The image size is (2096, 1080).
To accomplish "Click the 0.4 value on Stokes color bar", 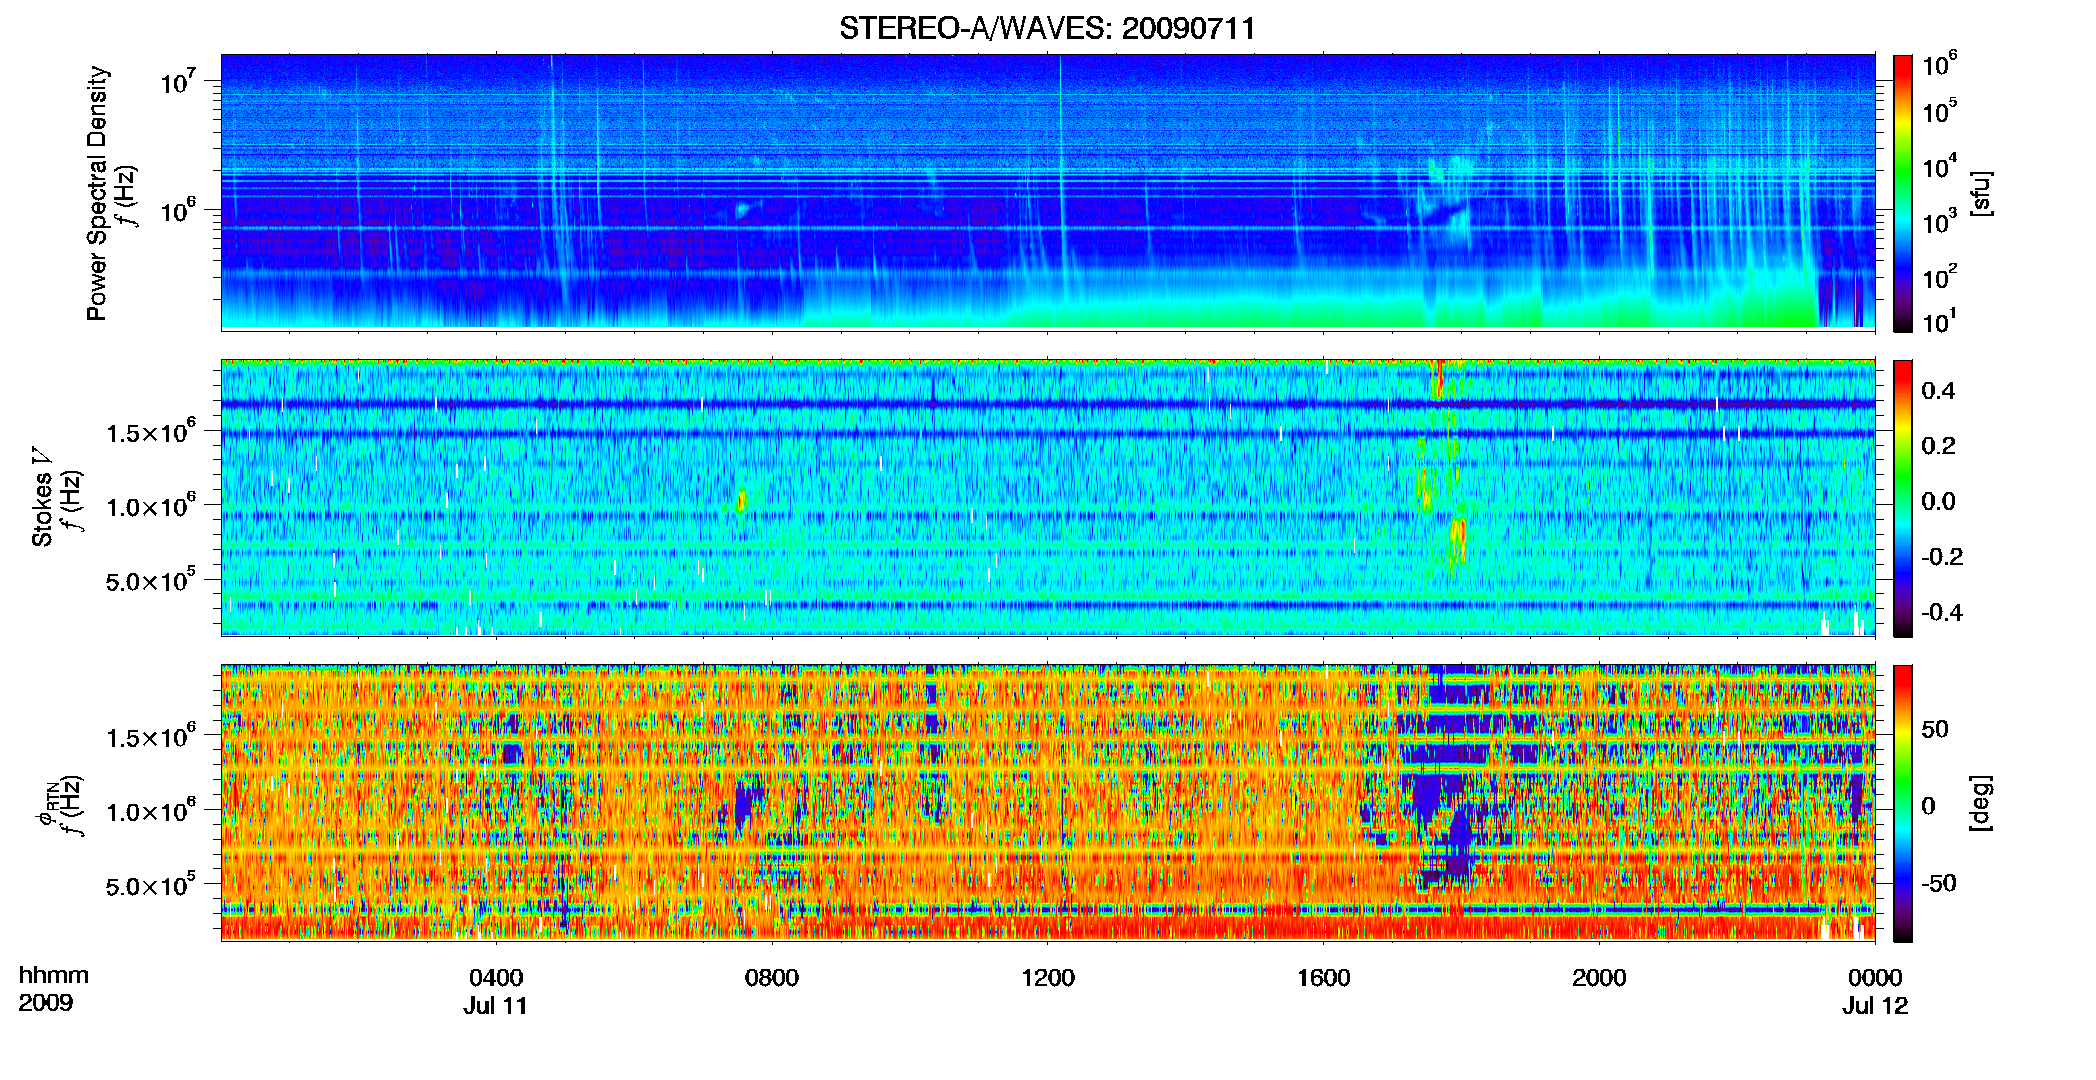I will [1938, 390].
